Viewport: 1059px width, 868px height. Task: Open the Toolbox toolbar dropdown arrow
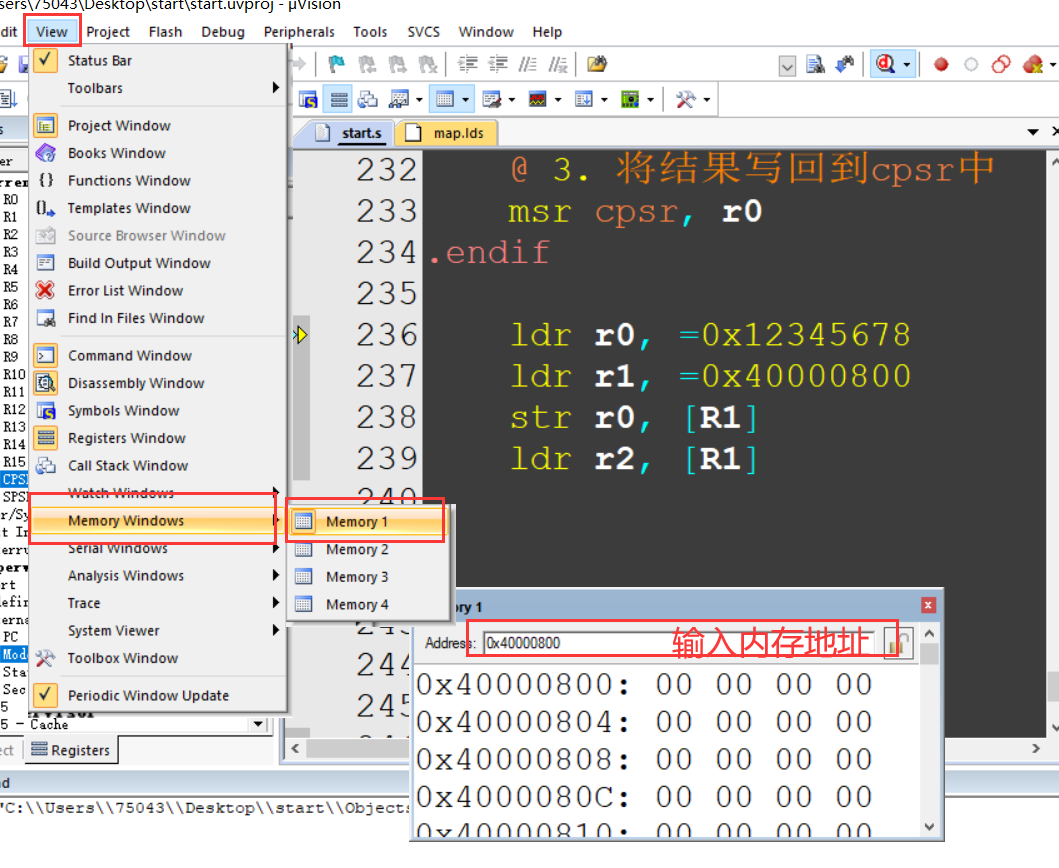click(x=706, y=100)
